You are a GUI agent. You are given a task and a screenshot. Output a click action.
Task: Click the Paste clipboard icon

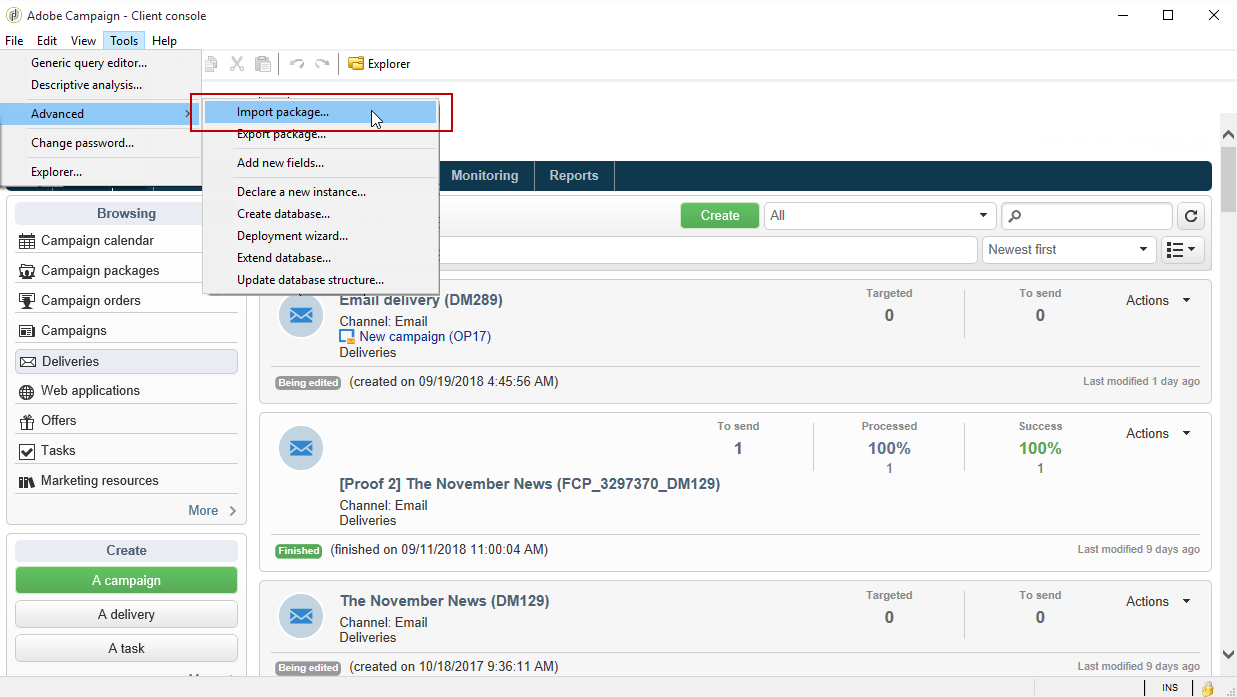coord(262,64)
